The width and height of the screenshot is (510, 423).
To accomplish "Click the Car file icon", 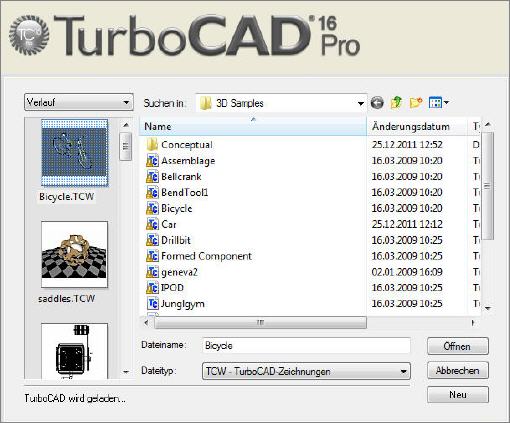I will click(x=152, y=224).
